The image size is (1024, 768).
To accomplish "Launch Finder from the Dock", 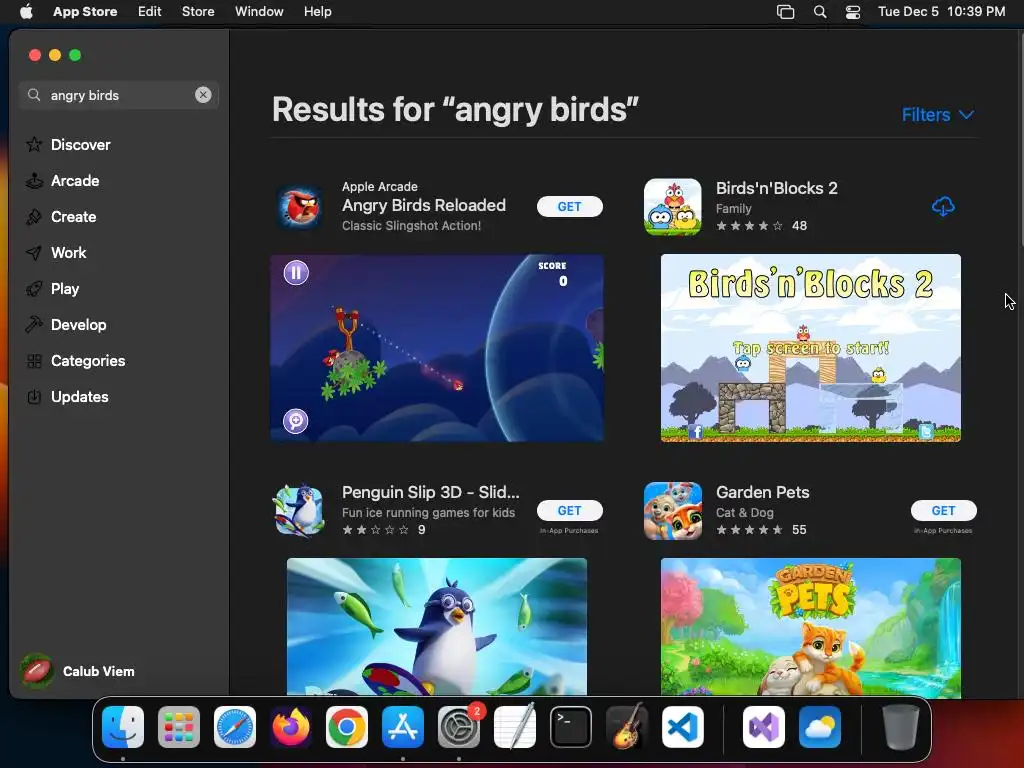I will tap(123, 727).
